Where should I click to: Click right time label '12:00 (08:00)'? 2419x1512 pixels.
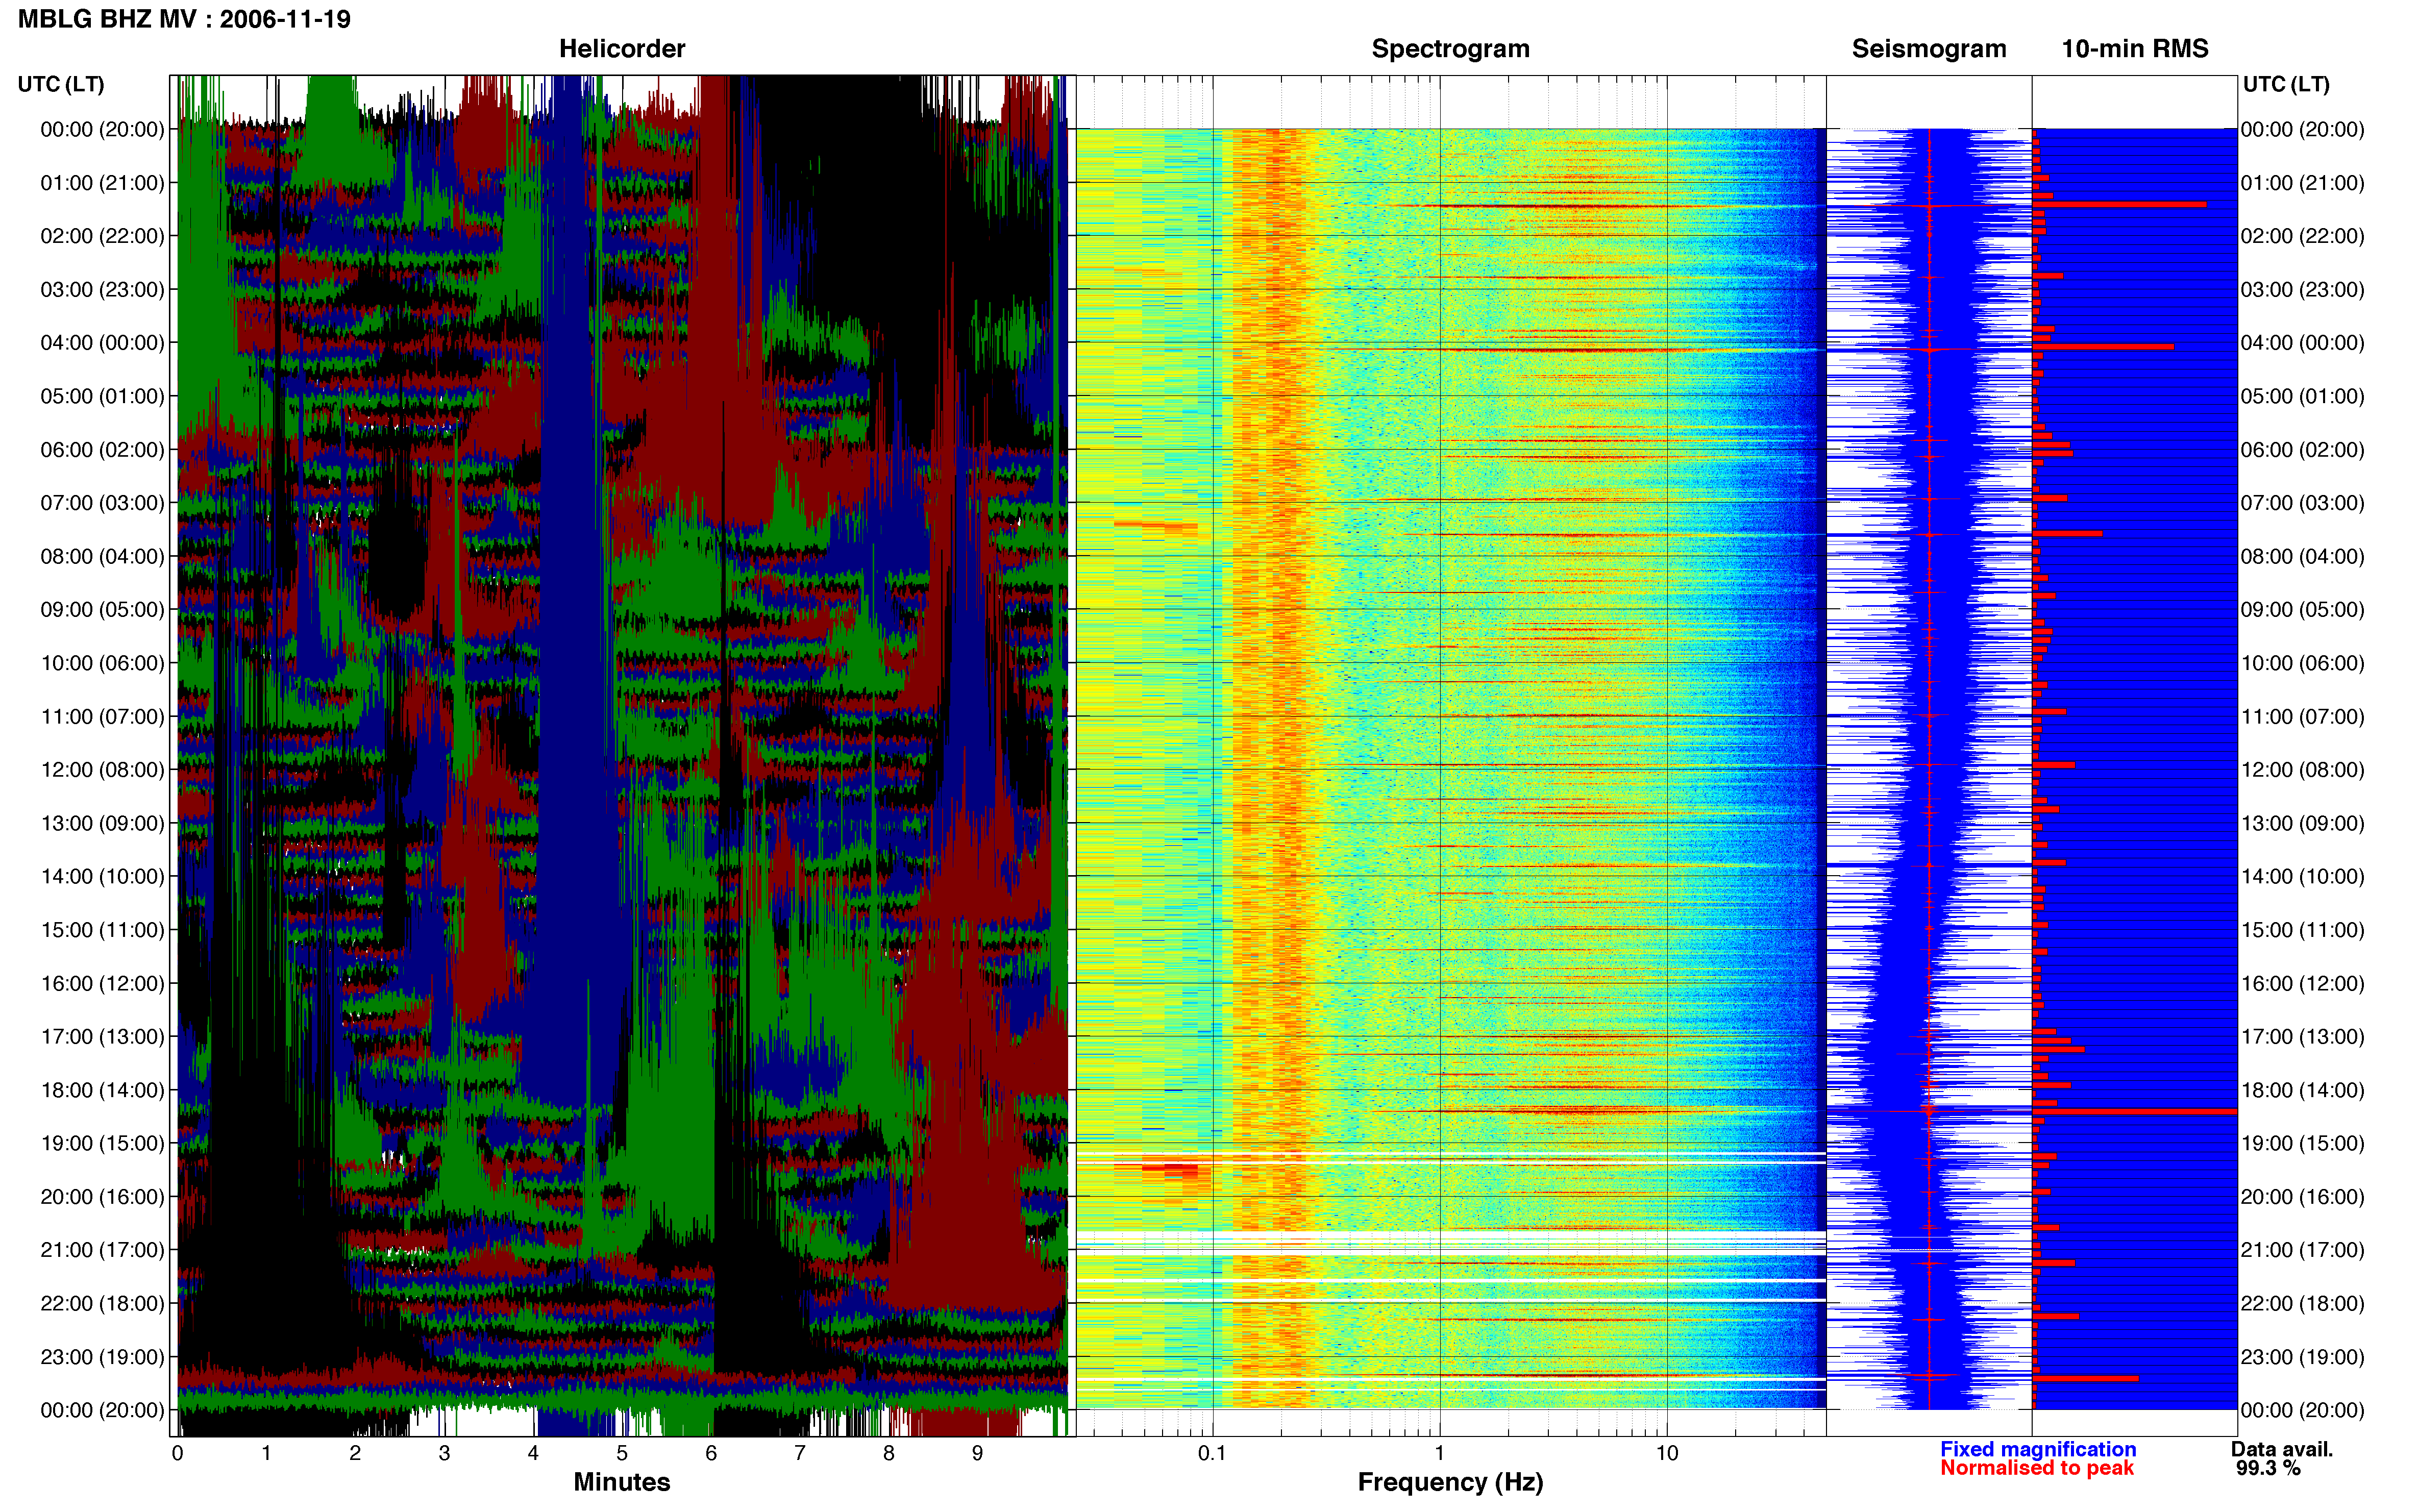tap(2302, 770)
